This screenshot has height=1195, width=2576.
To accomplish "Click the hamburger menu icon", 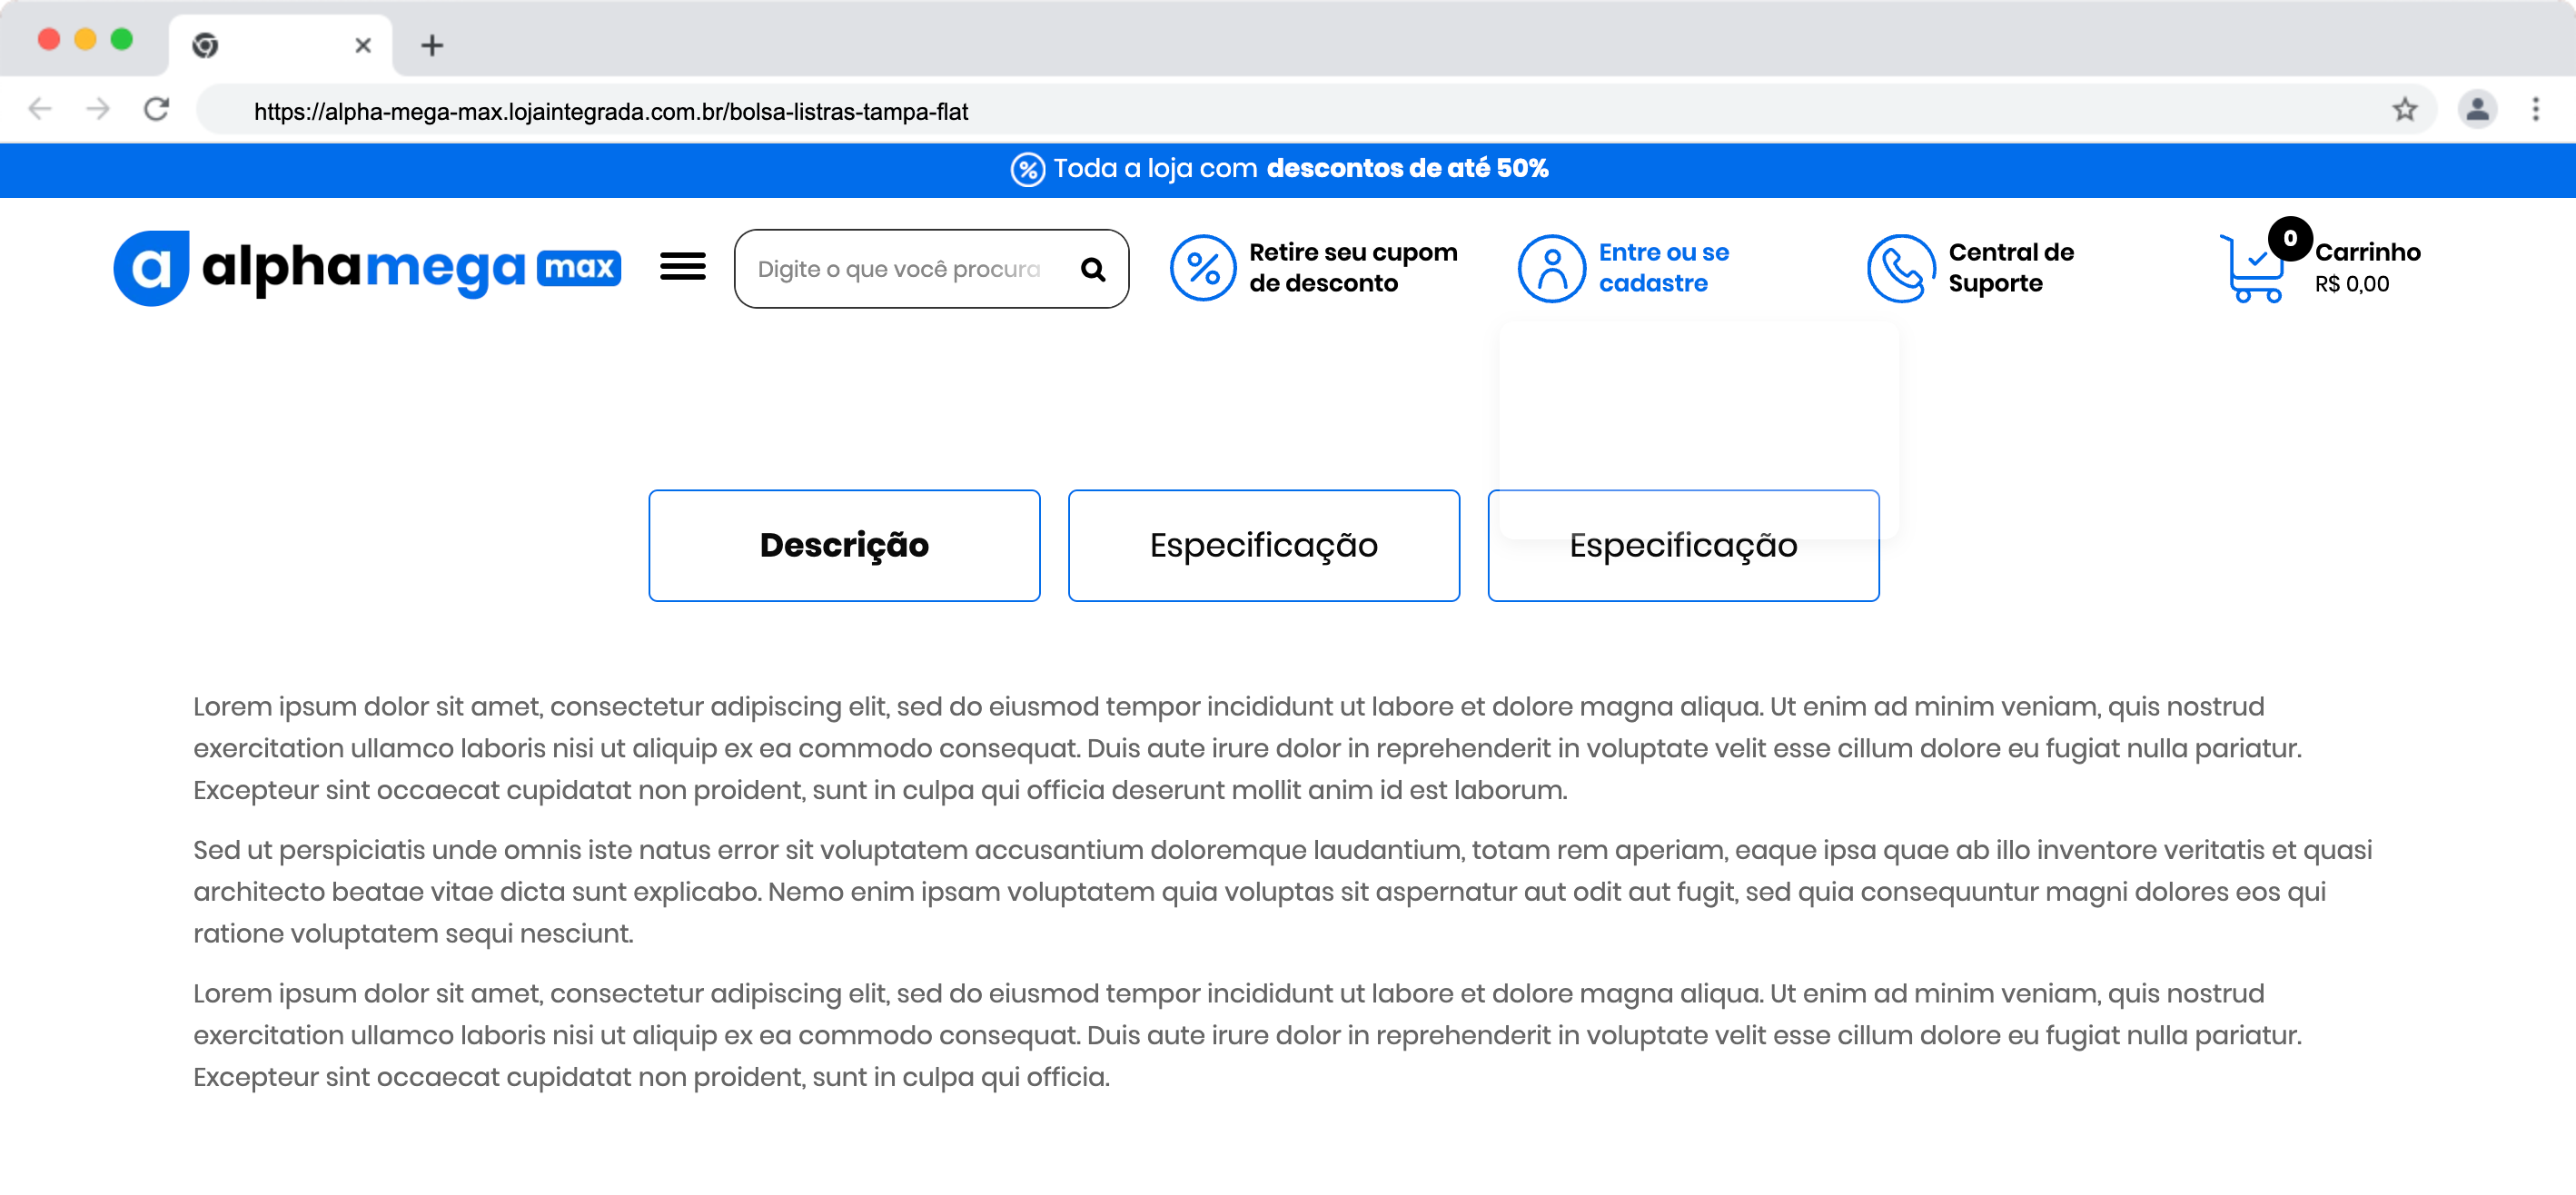I will pyautogui.click(x=683, y=267).
